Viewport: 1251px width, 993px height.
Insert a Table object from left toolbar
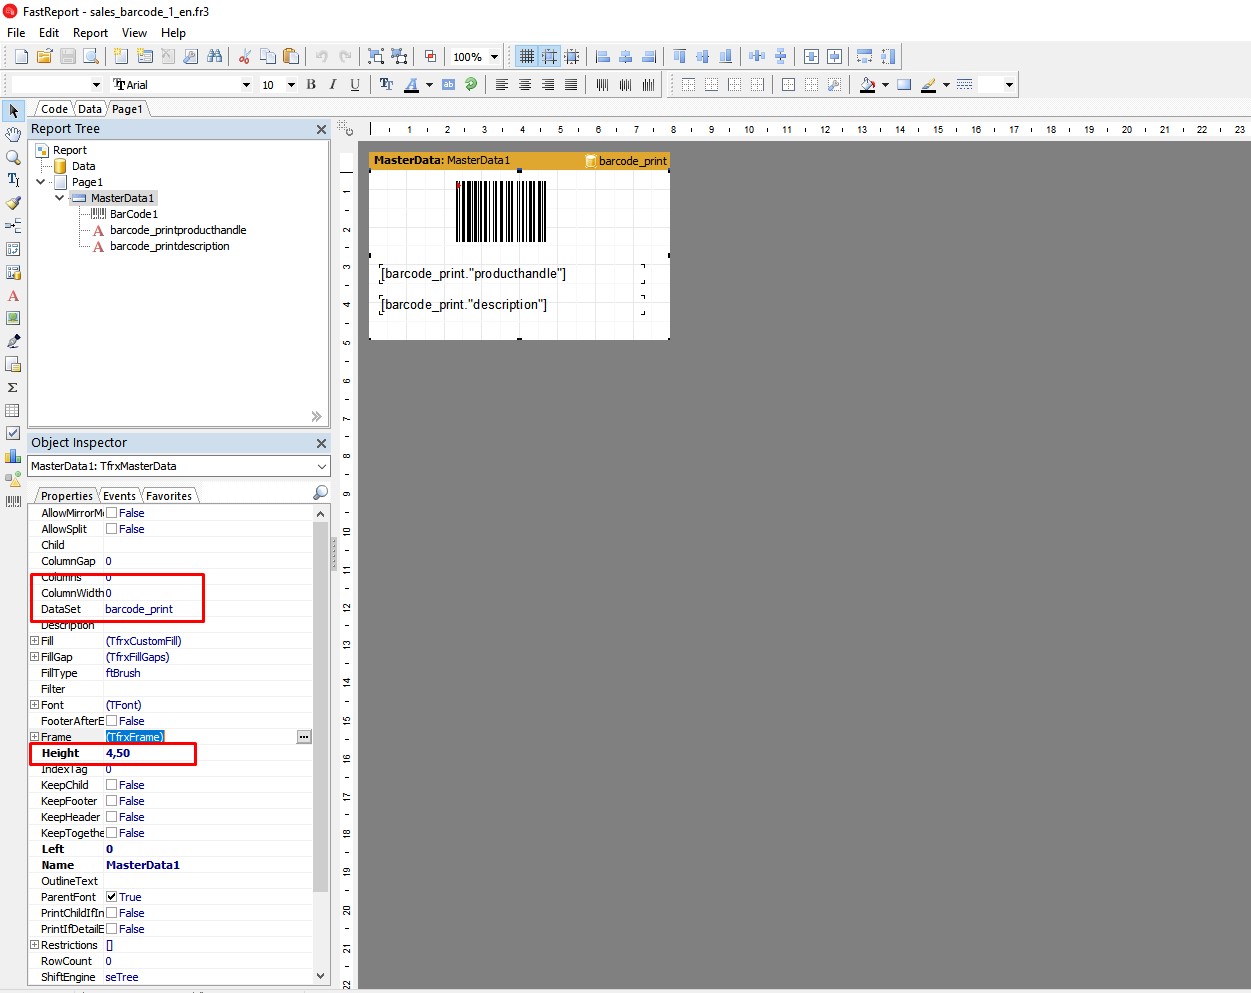click(x=13, y=410)
